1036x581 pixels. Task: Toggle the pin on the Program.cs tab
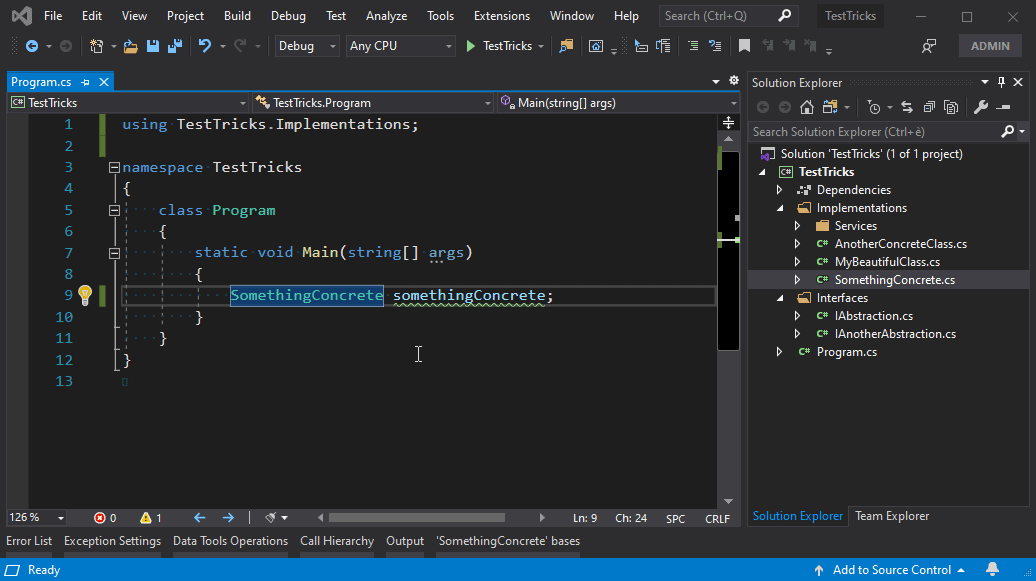tap(86, 82)
